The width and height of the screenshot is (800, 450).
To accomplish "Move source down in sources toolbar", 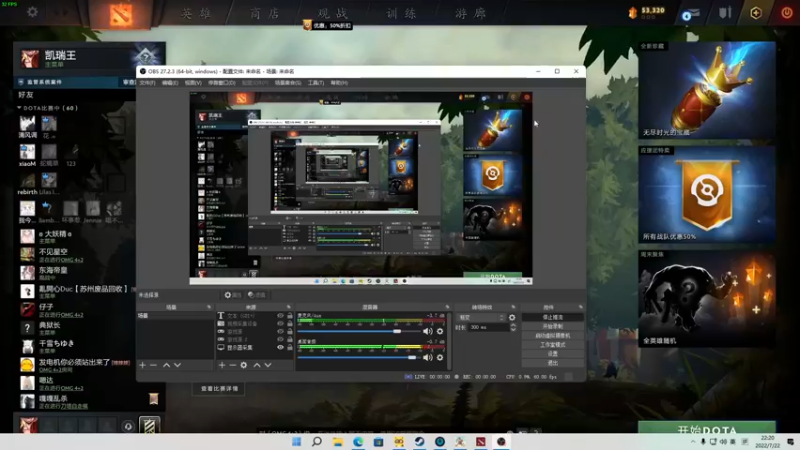I will coord(267,365).
